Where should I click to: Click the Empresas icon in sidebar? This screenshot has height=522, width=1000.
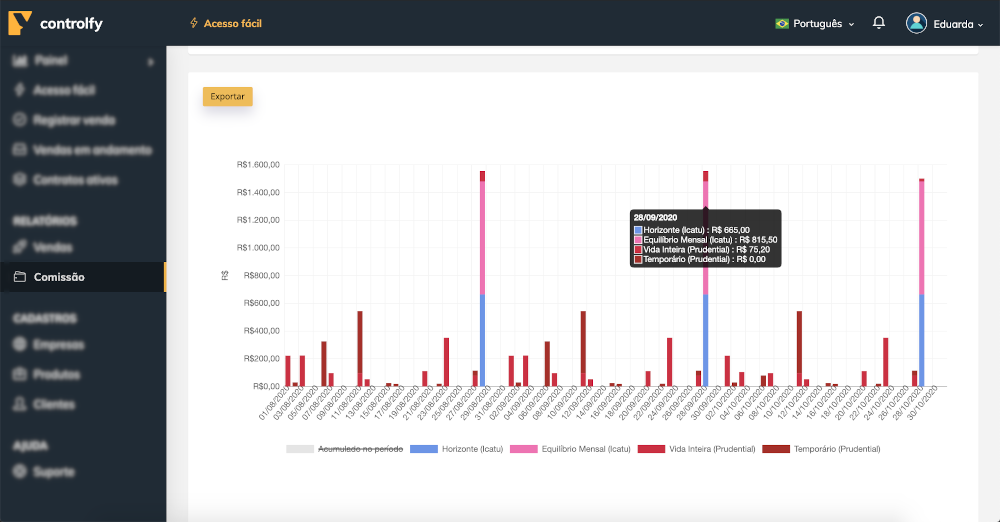pos(20,345)
